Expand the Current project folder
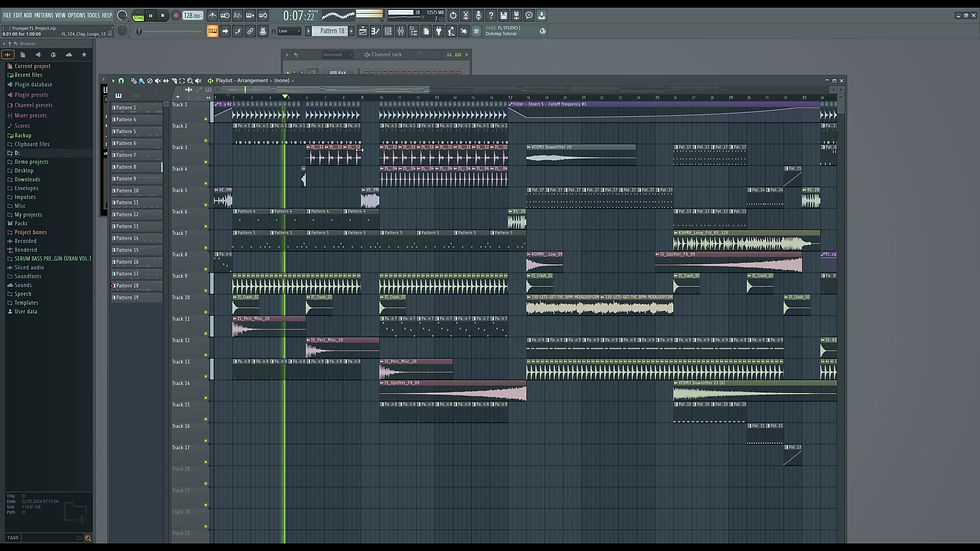This screenshot has width=980, height=551. (32, 66)
